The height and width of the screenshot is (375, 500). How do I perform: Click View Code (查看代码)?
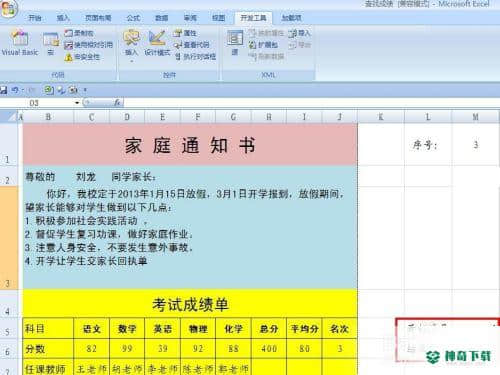click(x=192, y=45)
